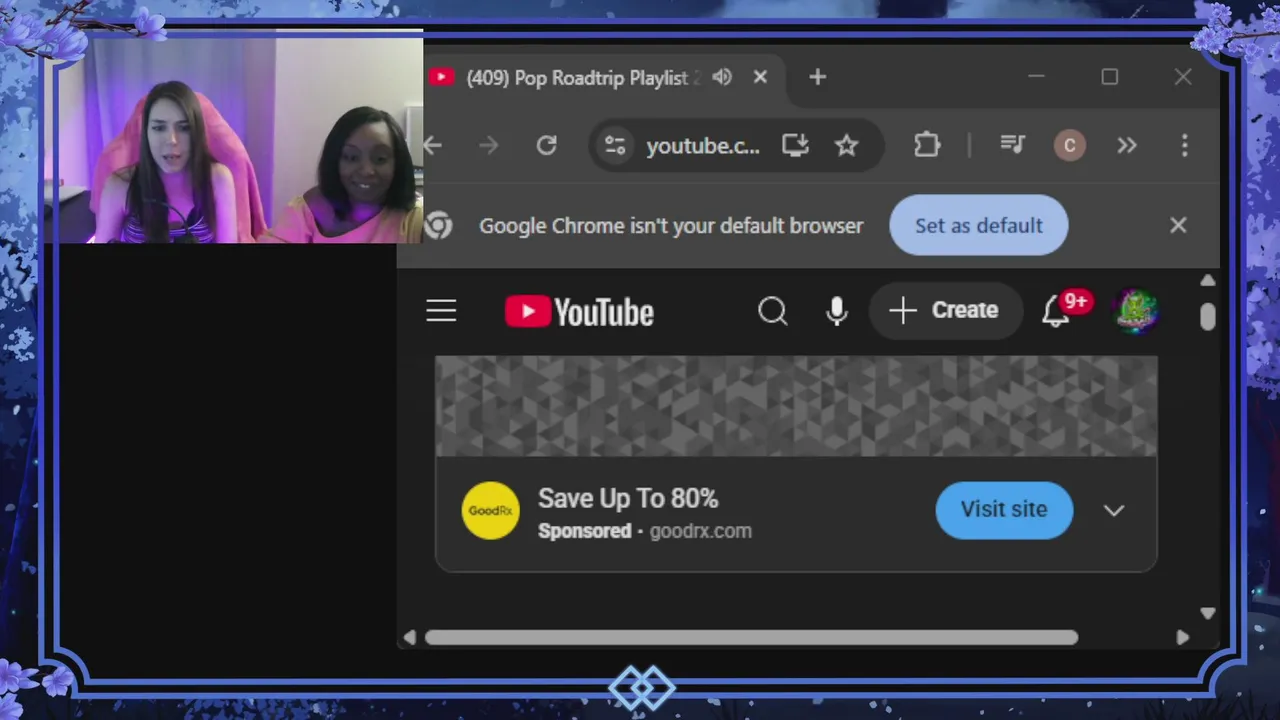Install the YouTube app from address bar
The image size is (1280, 720).
[795, 146]
